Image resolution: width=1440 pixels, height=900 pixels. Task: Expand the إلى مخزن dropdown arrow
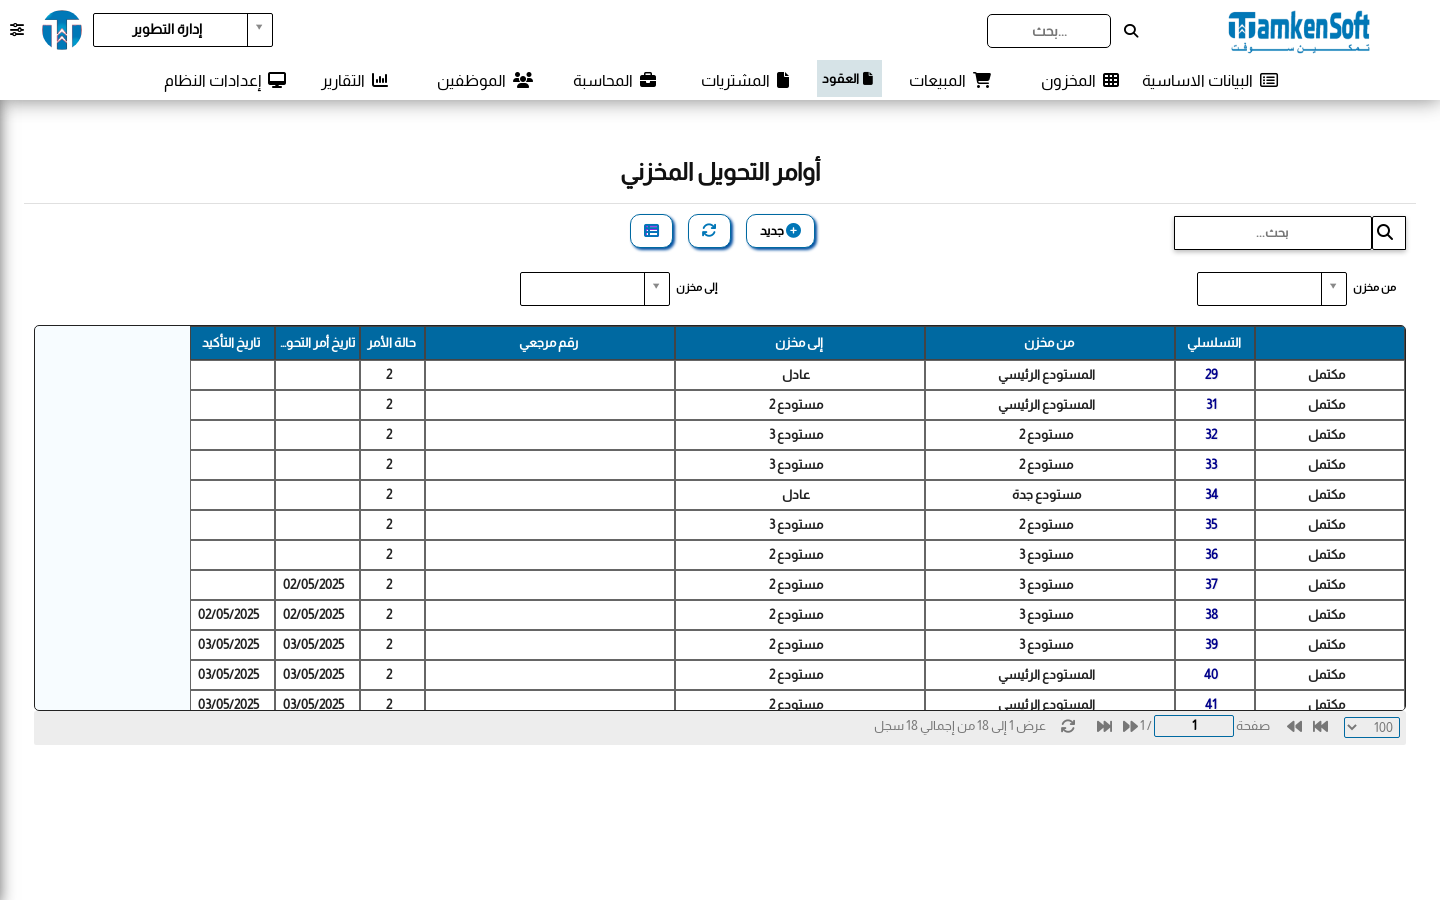pyautogui.click(x=656, y=288)
